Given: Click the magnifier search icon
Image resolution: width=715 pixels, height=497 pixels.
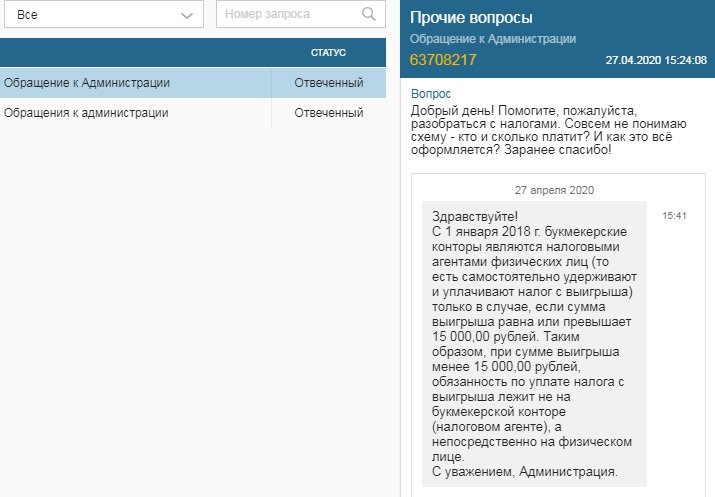Looking at the screenshot, I should coord(369,15).
